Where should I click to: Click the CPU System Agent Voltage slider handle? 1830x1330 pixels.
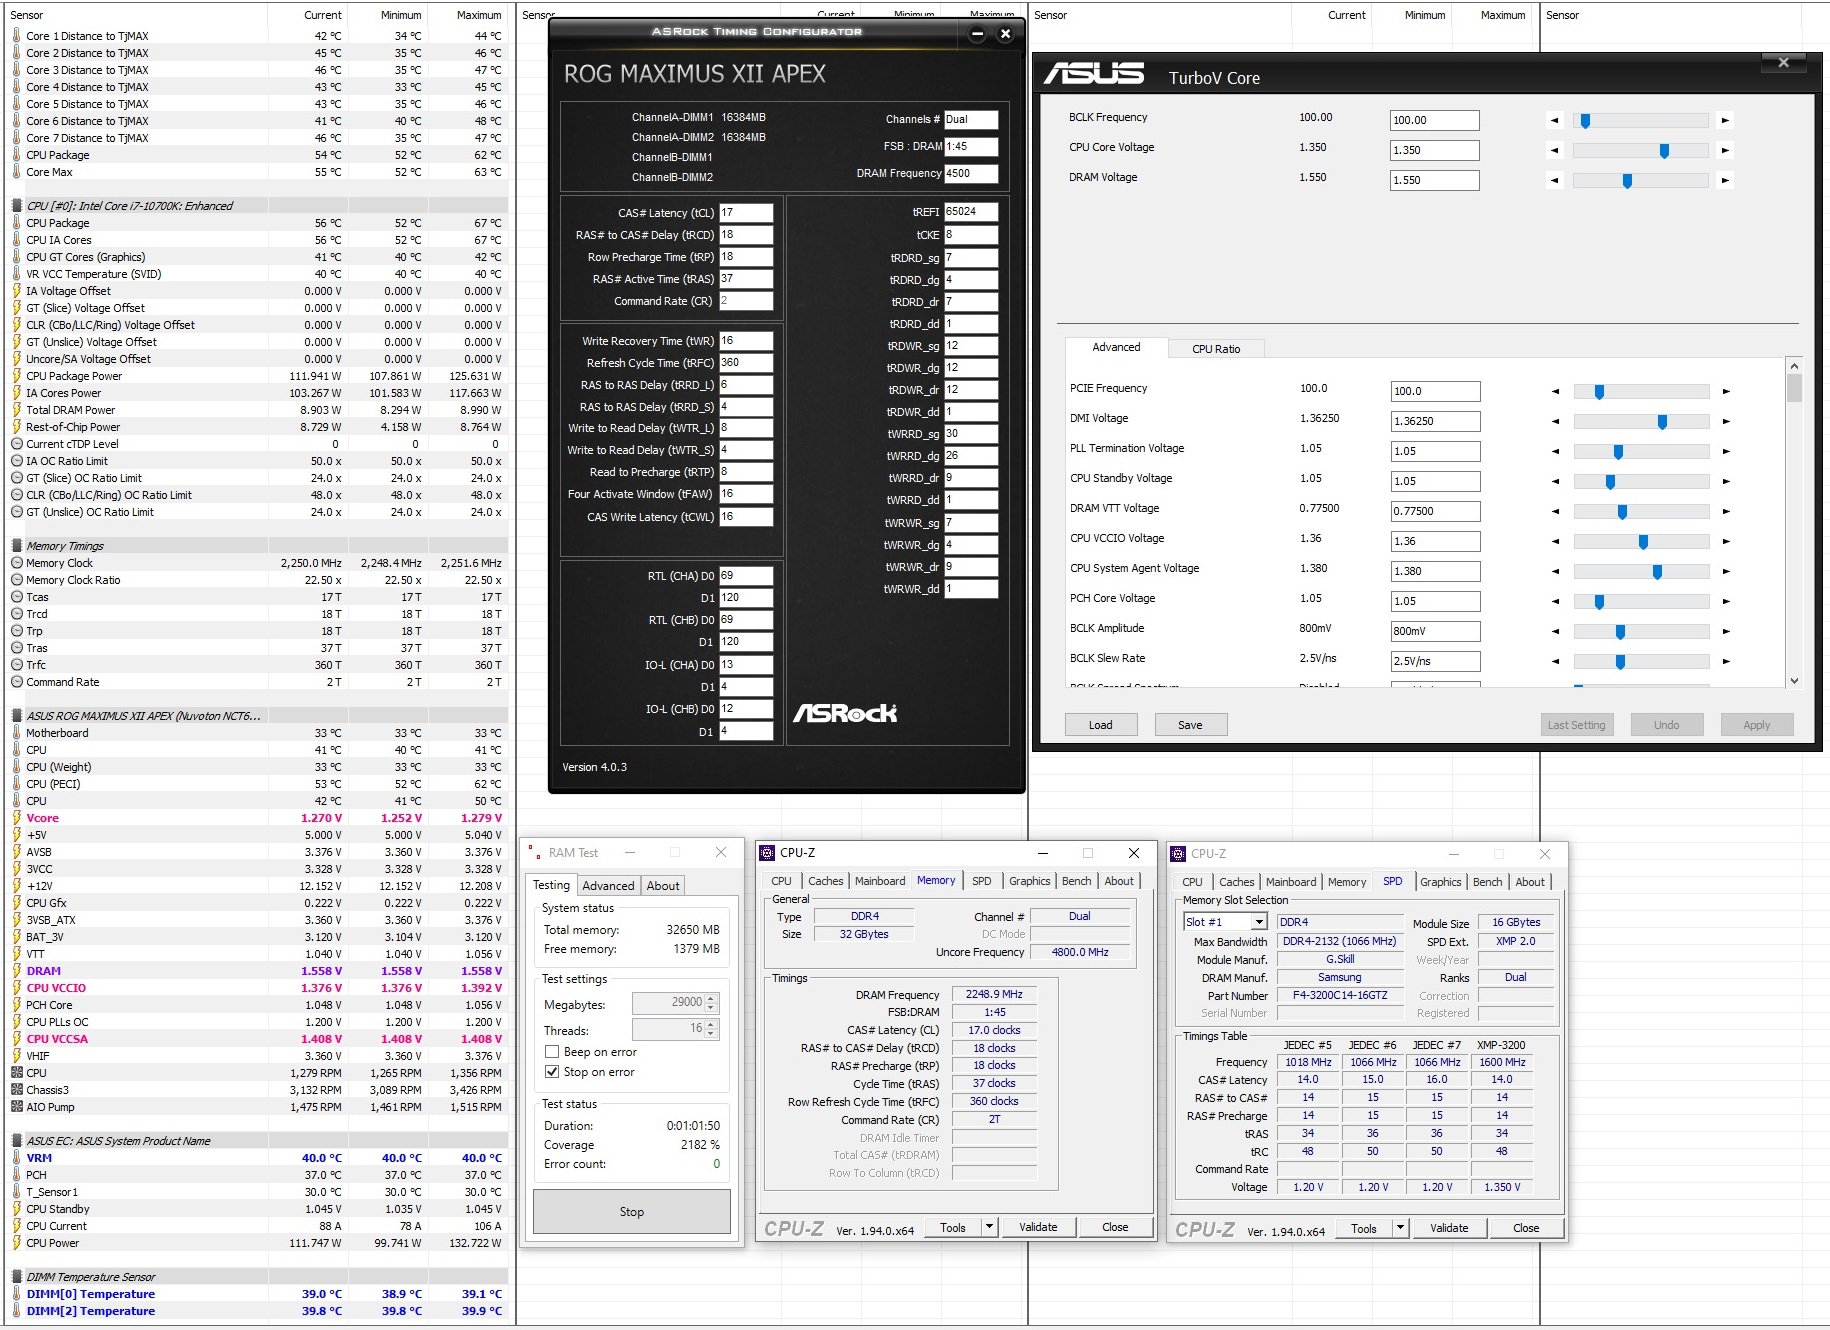(1657, 571)
